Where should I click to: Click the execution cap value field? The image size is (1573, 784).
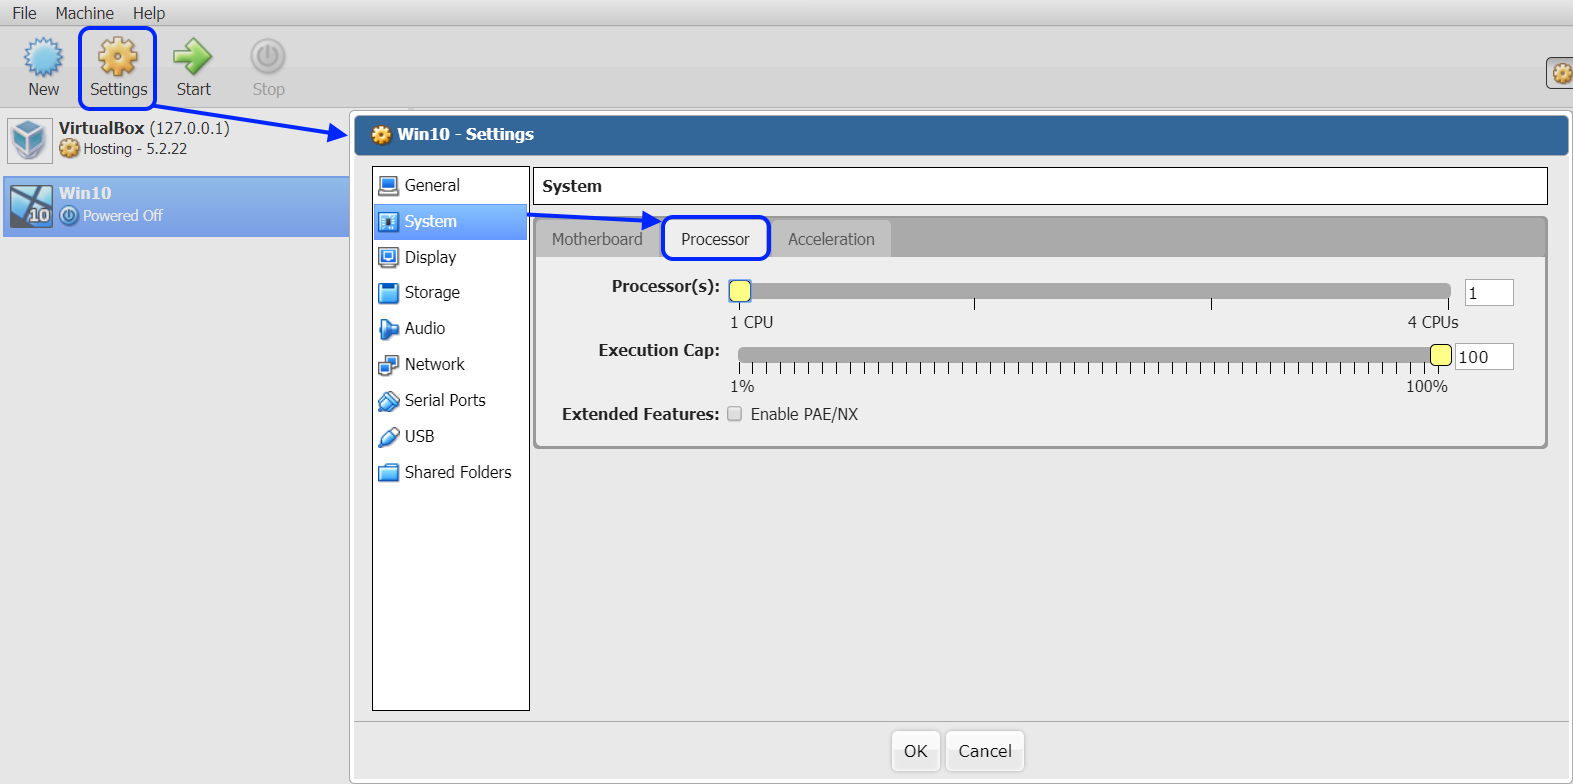click(1484, 357)
